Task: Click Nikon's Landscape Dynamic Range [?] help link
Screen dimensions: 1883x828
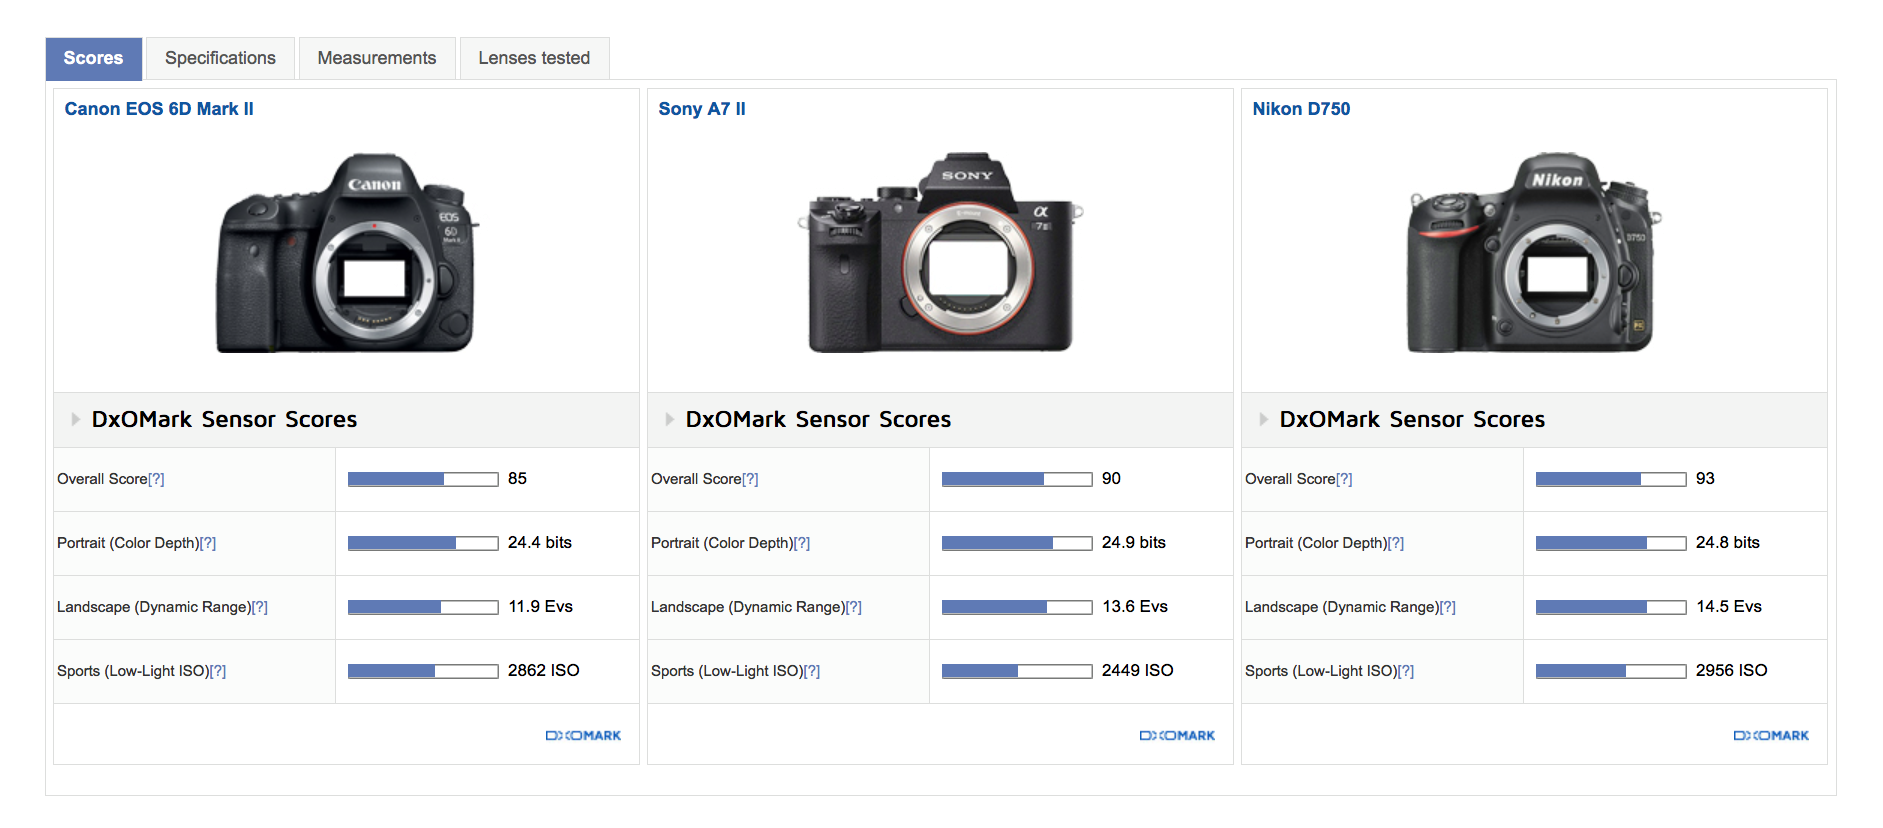Action: pos(1448,607)
